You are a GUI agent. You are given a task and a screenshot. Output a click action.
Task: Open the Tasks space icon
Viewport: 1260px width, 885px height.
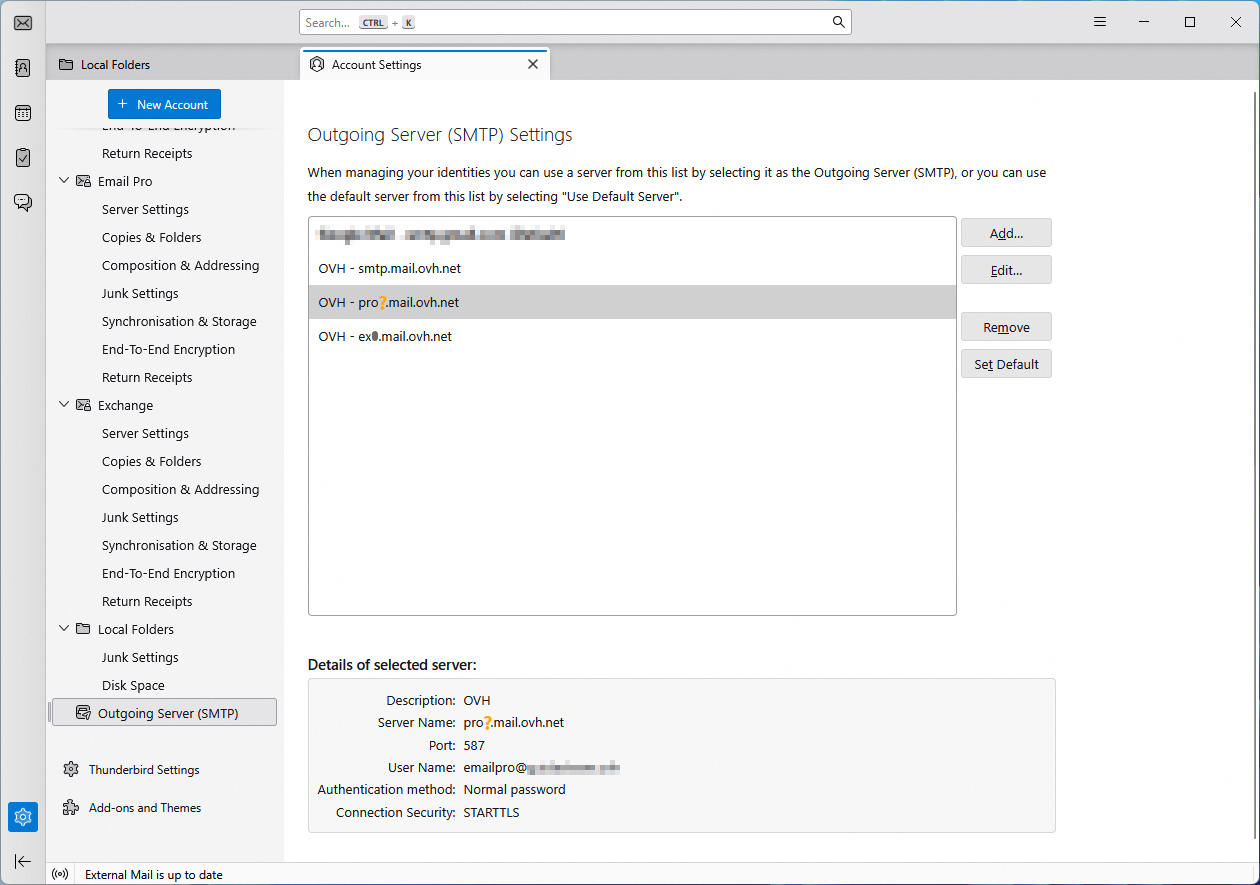(23, 158)
